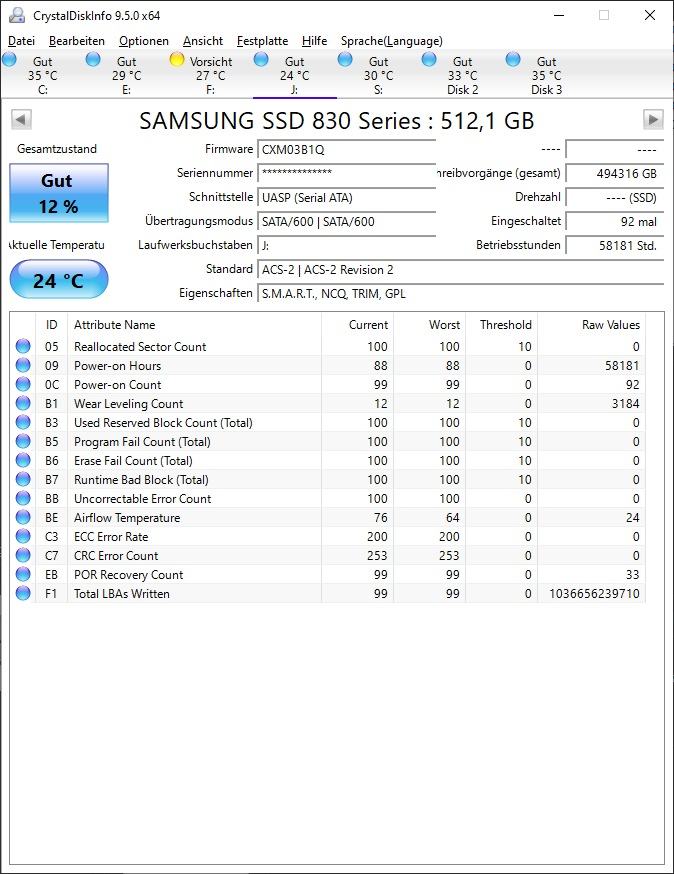Click the status icon for Erase Fail Count
The height and width of the screenshot is (874, 674).
click(23, 460)
